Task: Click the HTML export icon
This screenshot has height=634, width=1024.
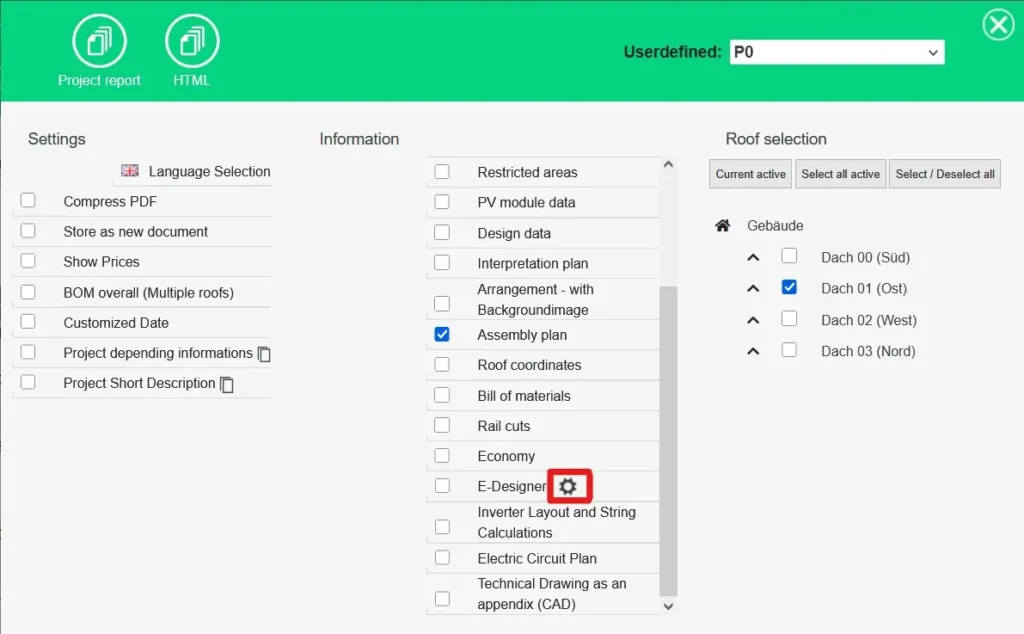Action: click(192, 41)
